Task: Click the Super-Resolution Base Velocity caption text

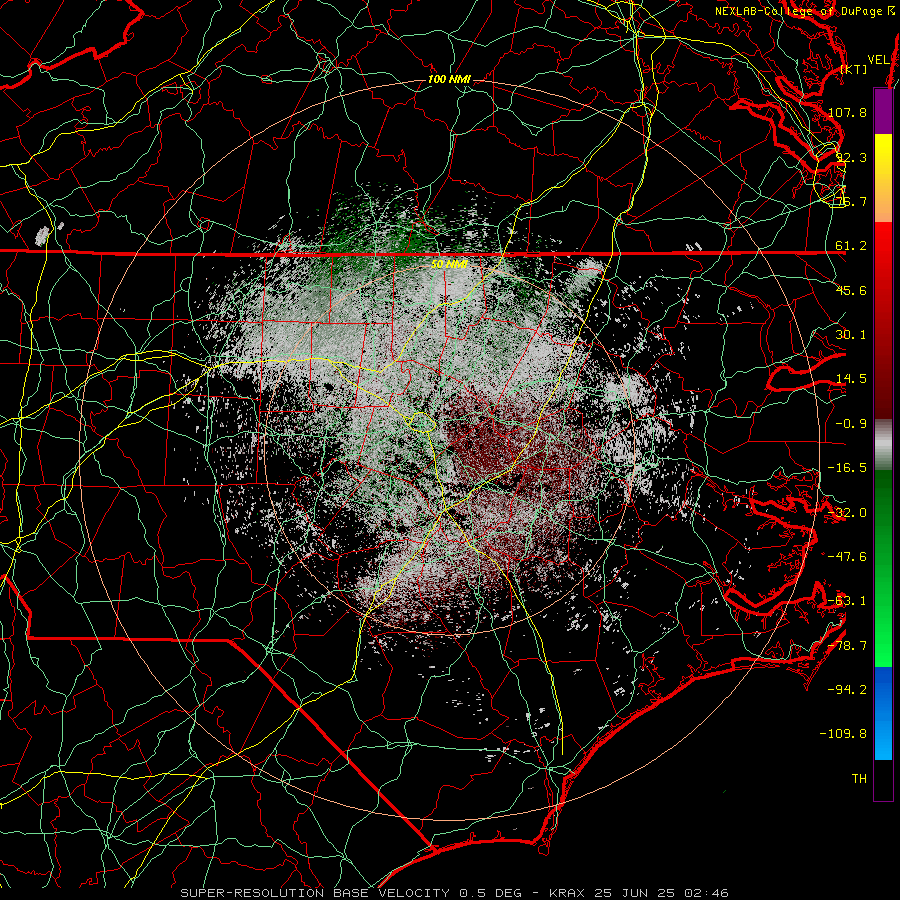Action: pos(315,893)
